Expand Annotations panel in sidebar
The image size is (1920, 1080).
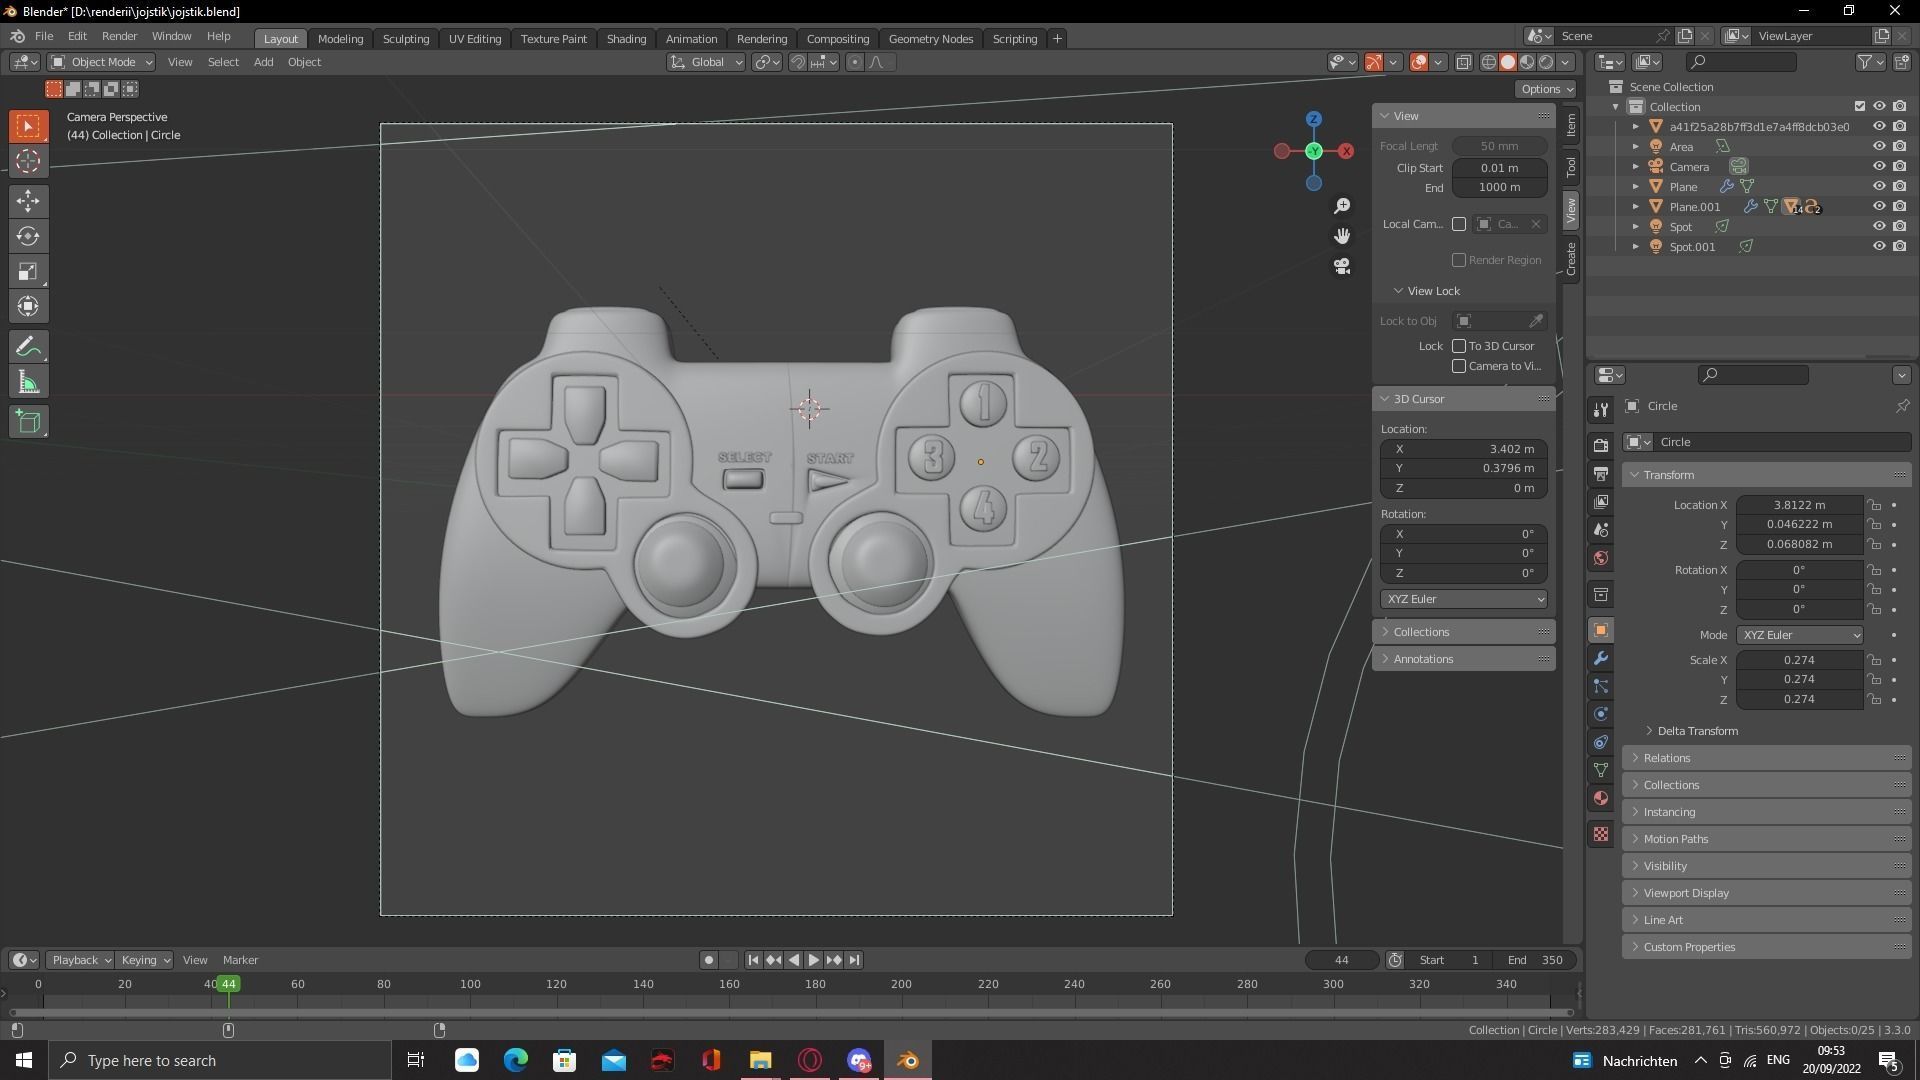point(1463,659)
